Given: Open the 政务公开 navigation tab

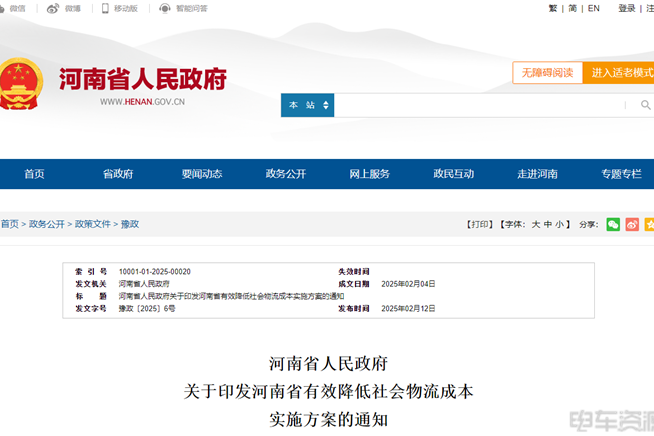Looking at the screenshot, I should 286,174.
